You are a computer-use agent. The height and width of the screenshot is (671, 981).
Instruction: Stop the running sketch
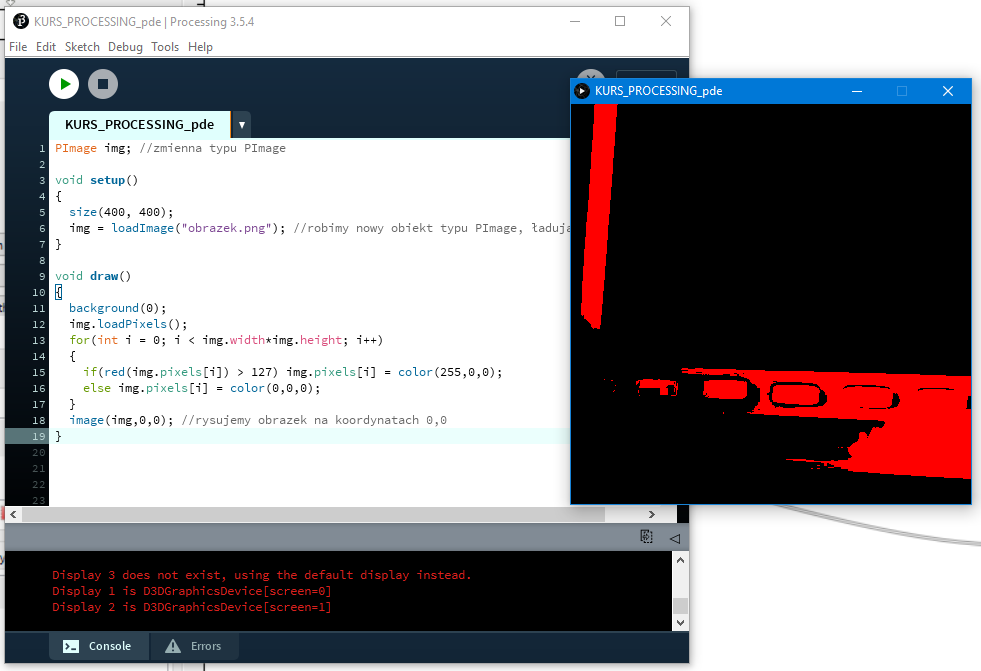103,84
